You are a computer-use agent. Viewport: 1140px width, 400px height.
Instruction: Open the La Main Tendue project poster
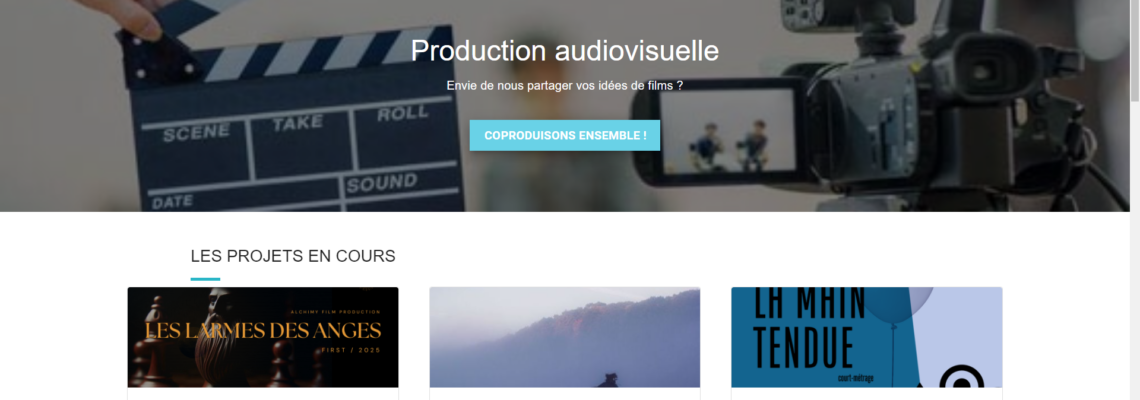coord(867,337)
